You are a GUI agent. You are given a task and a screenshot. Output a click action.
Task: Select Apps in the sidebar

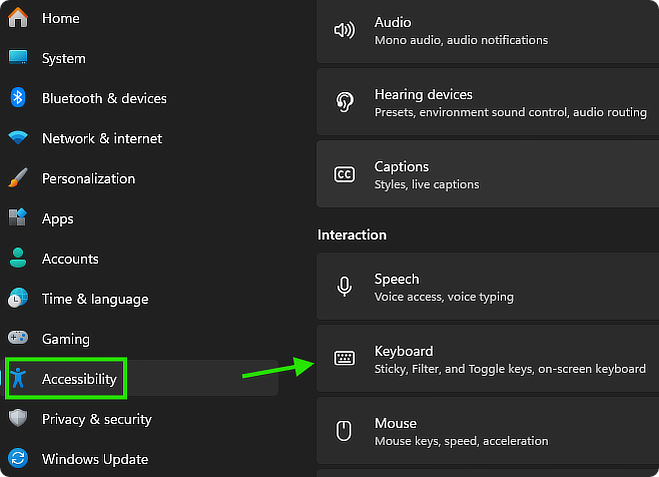point(141,219)
